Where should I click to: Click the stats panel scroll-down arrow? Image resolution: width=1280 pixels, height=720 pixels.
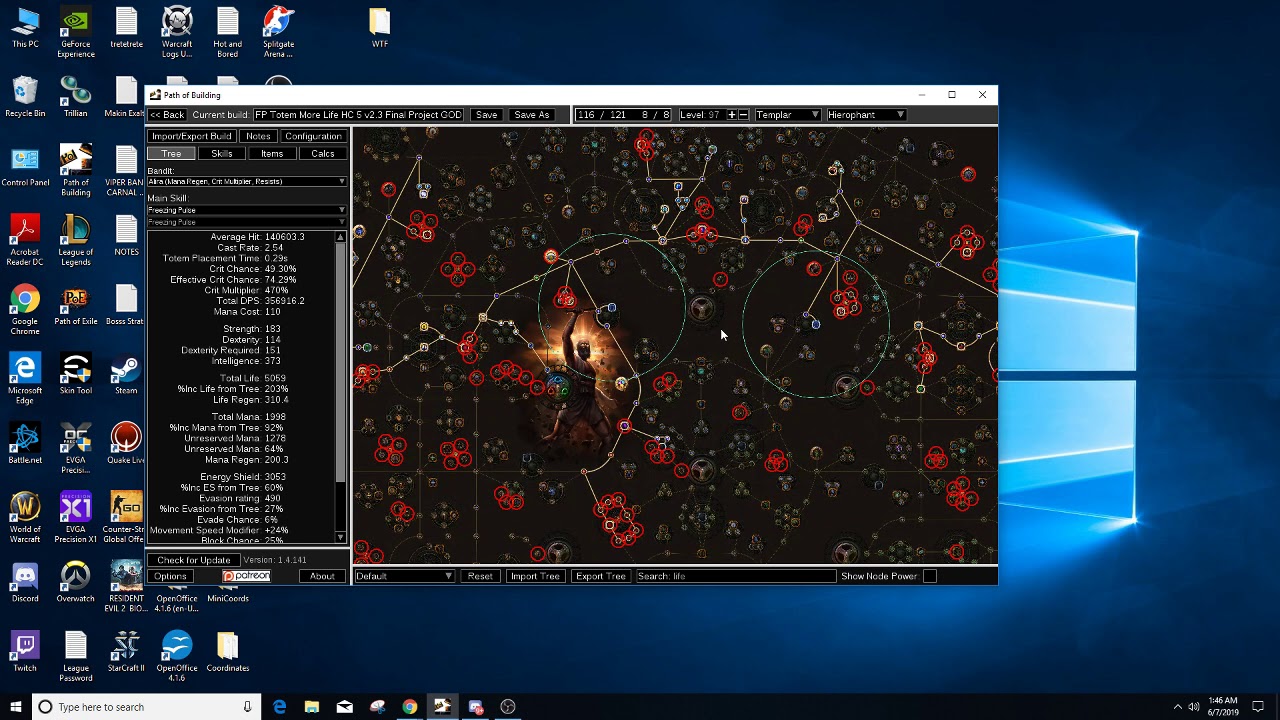point(341,538)
